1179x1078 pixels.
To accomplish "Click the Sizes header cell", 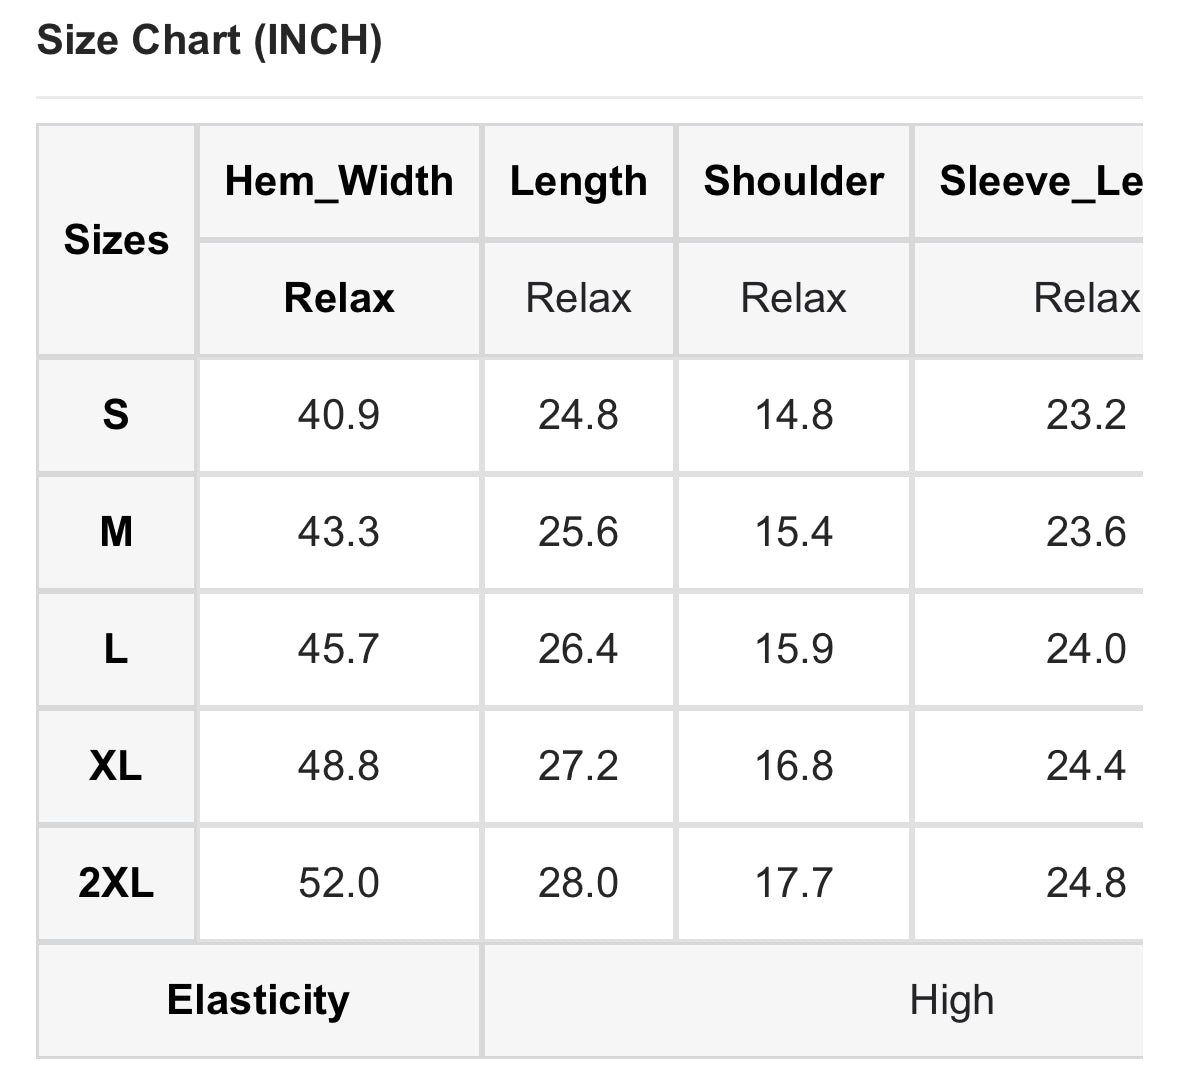I will point(116,240).
